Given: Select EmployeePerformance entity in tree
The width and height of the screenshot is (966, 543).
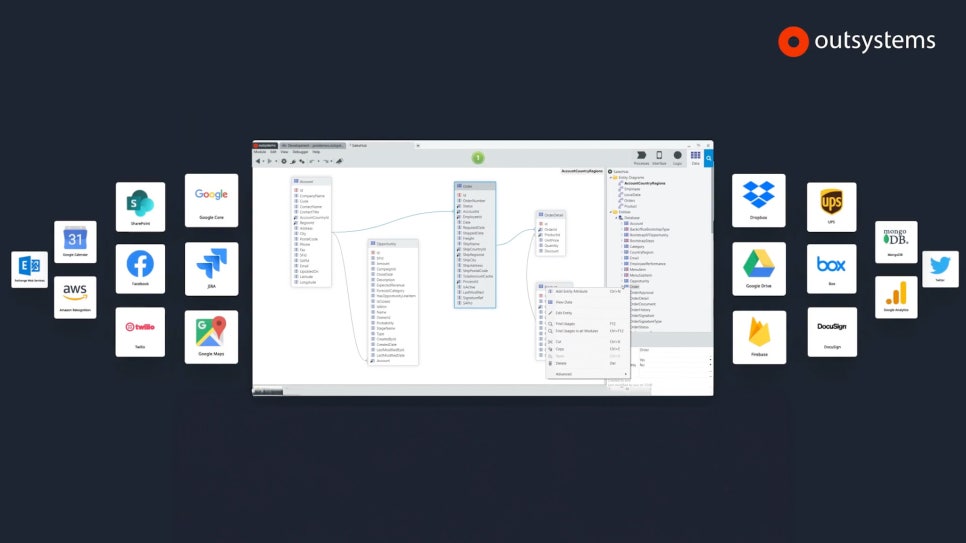Looking at the screenshot, I should [x=647, y=264].
